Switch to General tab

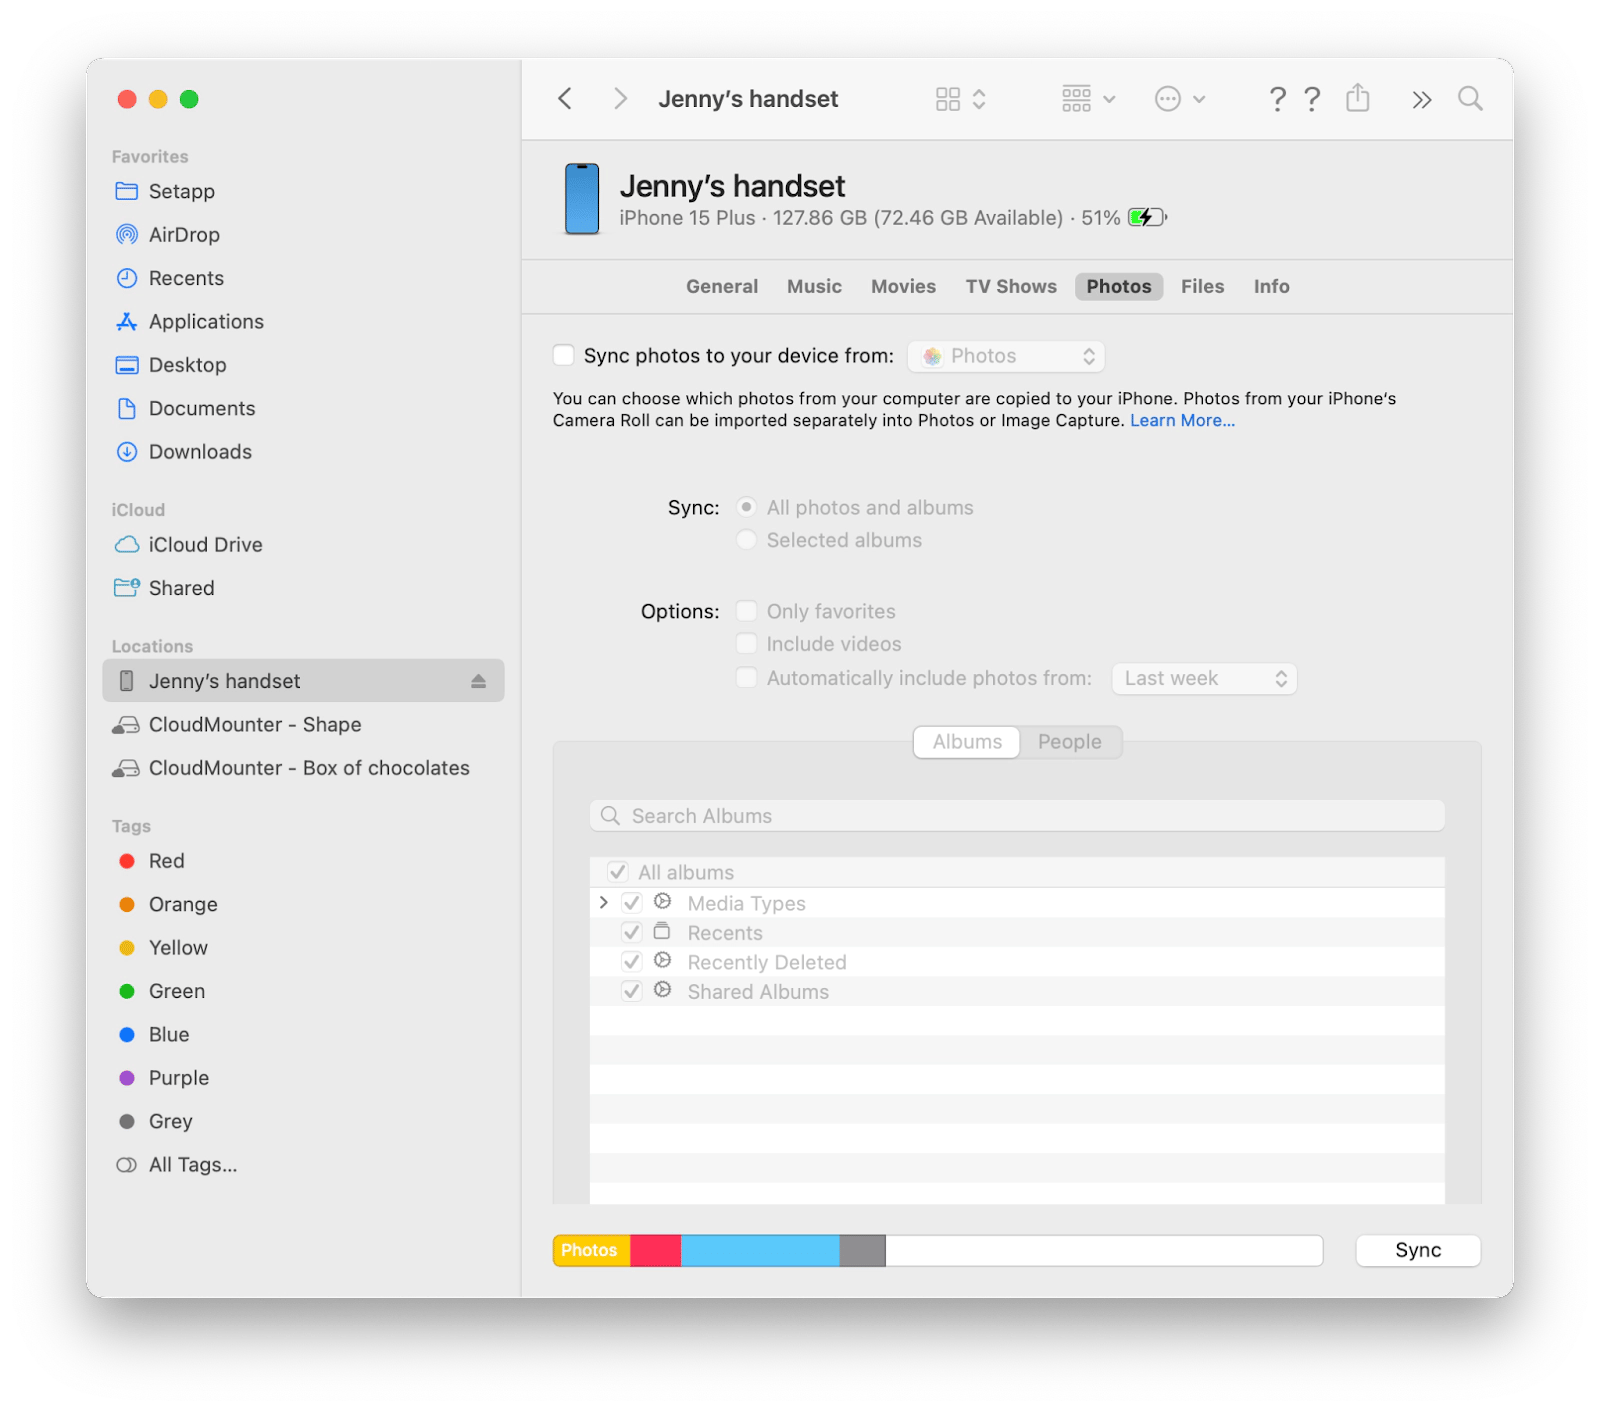pyautogui.click(x=722, y=286)
